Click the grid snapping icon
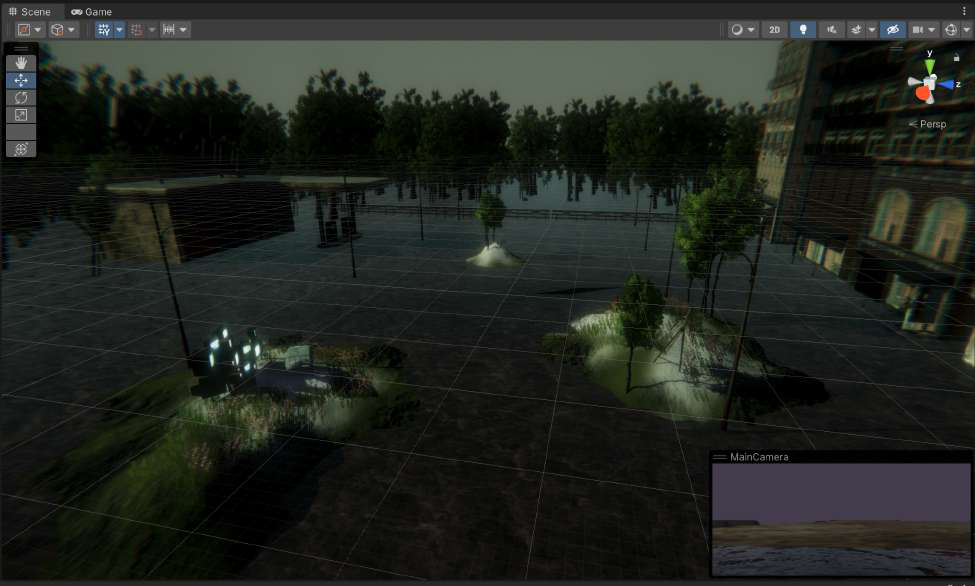This screenshot has height=586, width=975. pyautogui.click(x=137, y=30)
